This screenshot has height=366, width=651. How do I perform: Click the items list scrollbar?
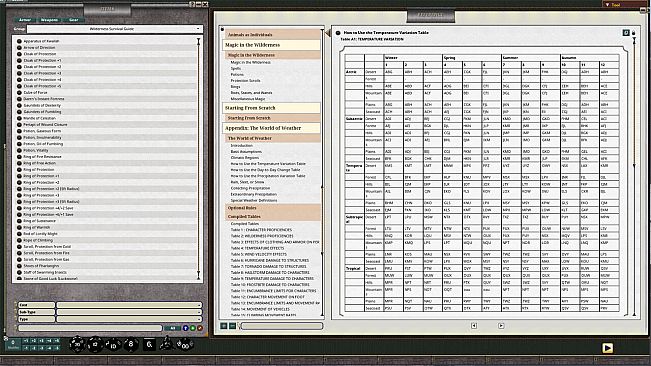pyautogui.click(x=198, y=159)
